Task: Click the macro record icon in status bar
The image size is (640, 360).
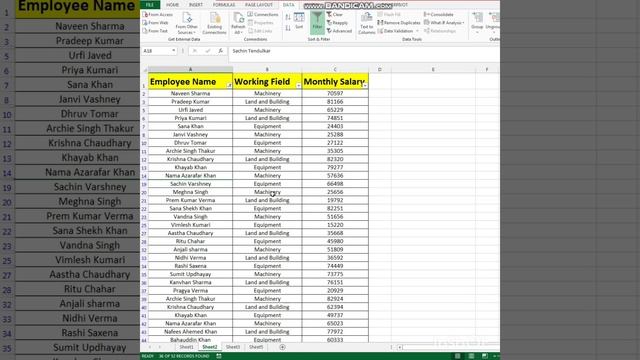Action: pos(219,356)
